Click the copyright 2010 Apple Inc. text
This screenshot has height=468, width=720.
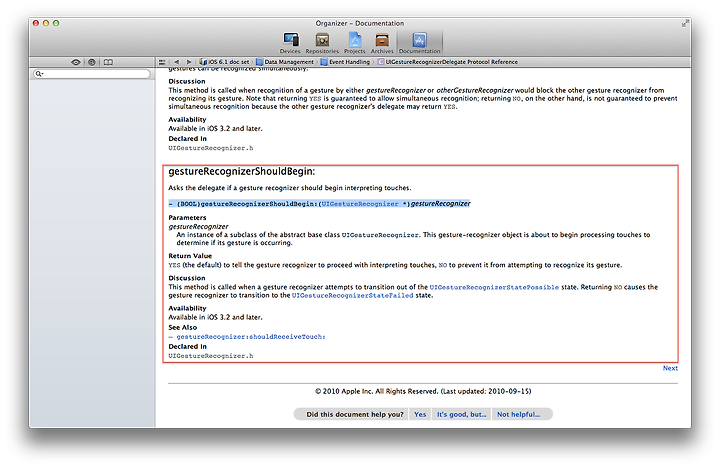point(423,391)
